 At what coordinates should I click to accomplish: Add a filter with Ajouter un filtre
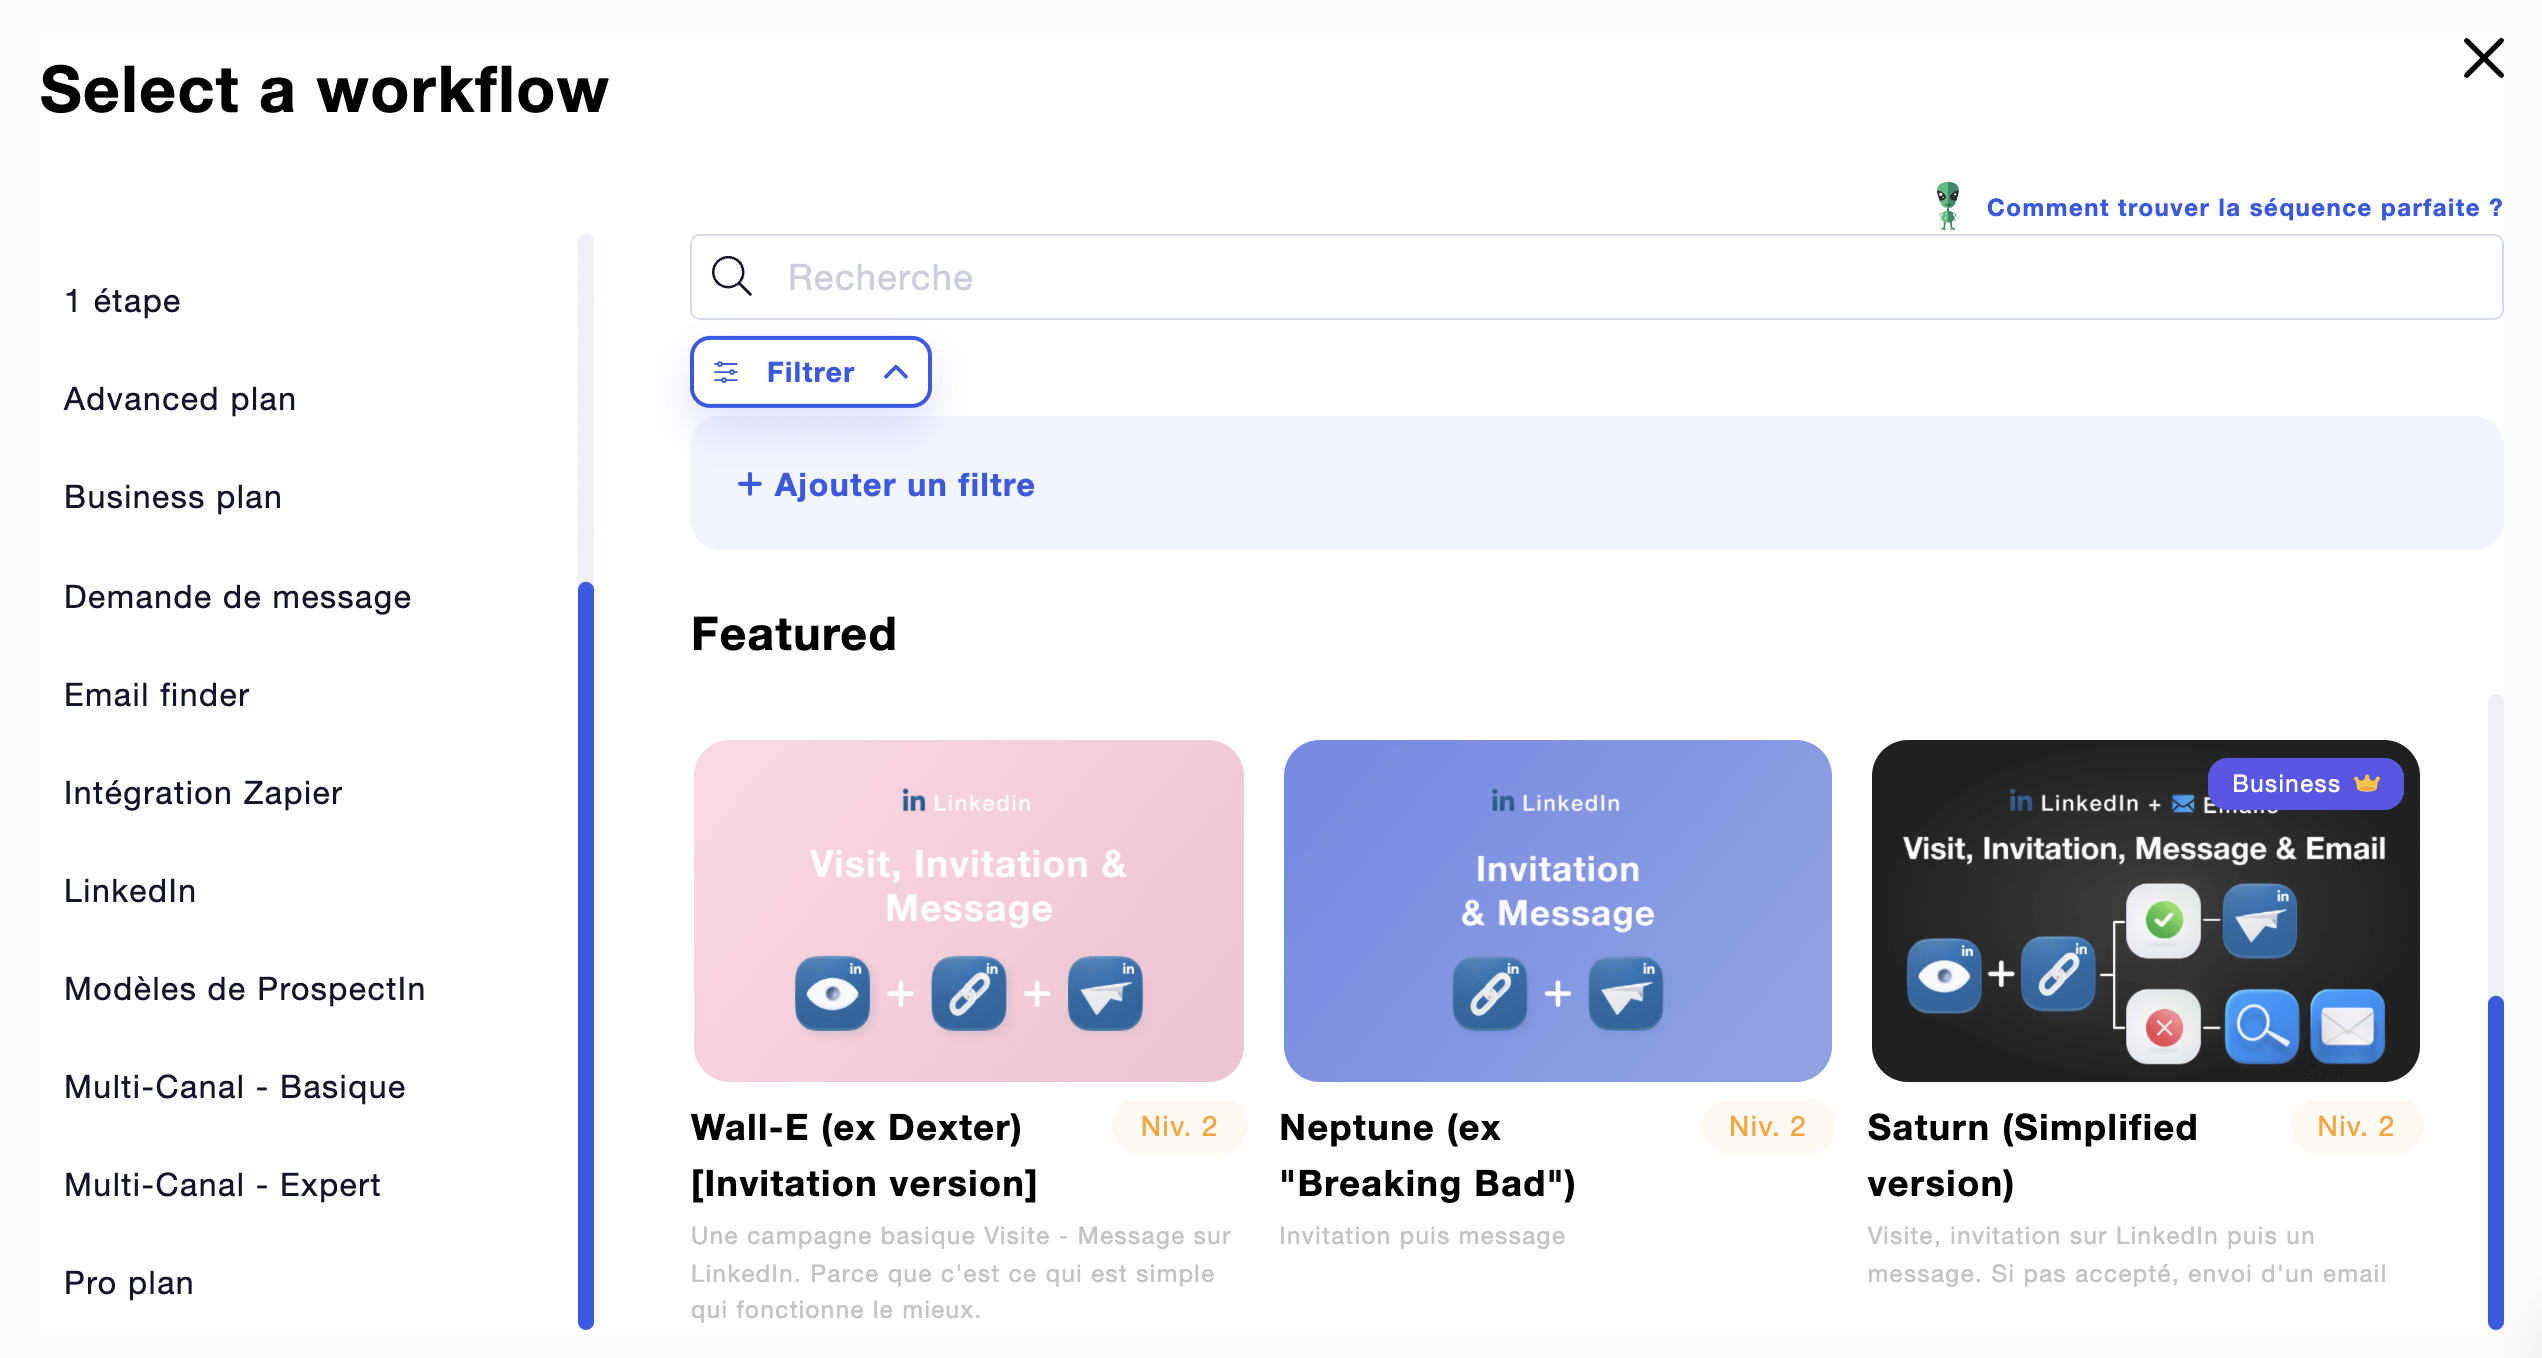coord(886,485)
